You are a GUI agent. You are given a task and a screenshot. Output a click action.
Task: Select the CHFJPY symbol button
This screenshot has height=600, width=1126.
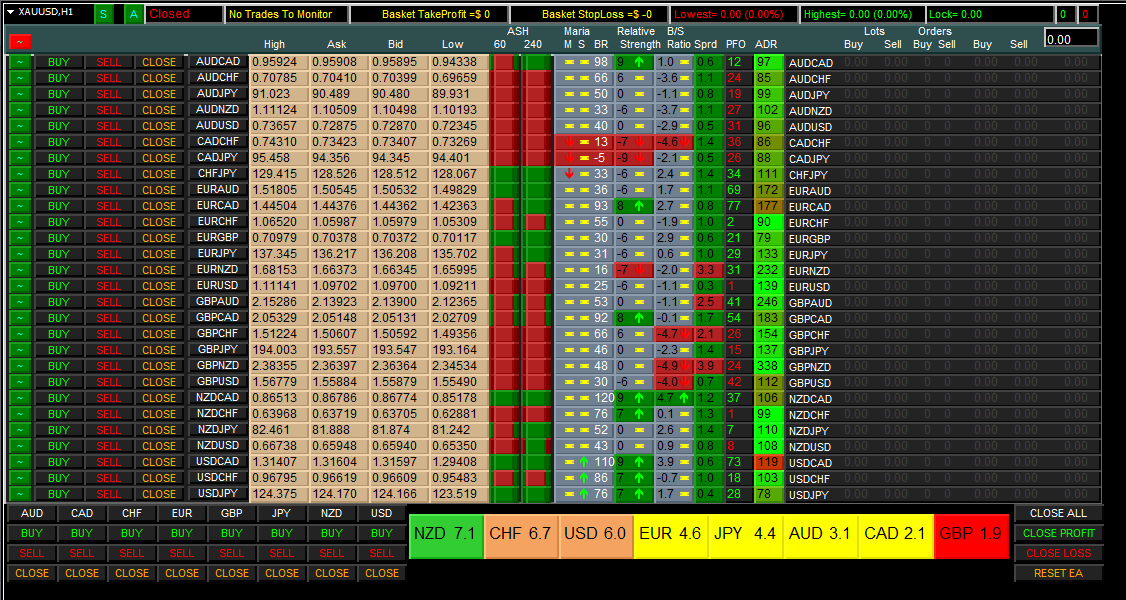click(x=218, y=173)
